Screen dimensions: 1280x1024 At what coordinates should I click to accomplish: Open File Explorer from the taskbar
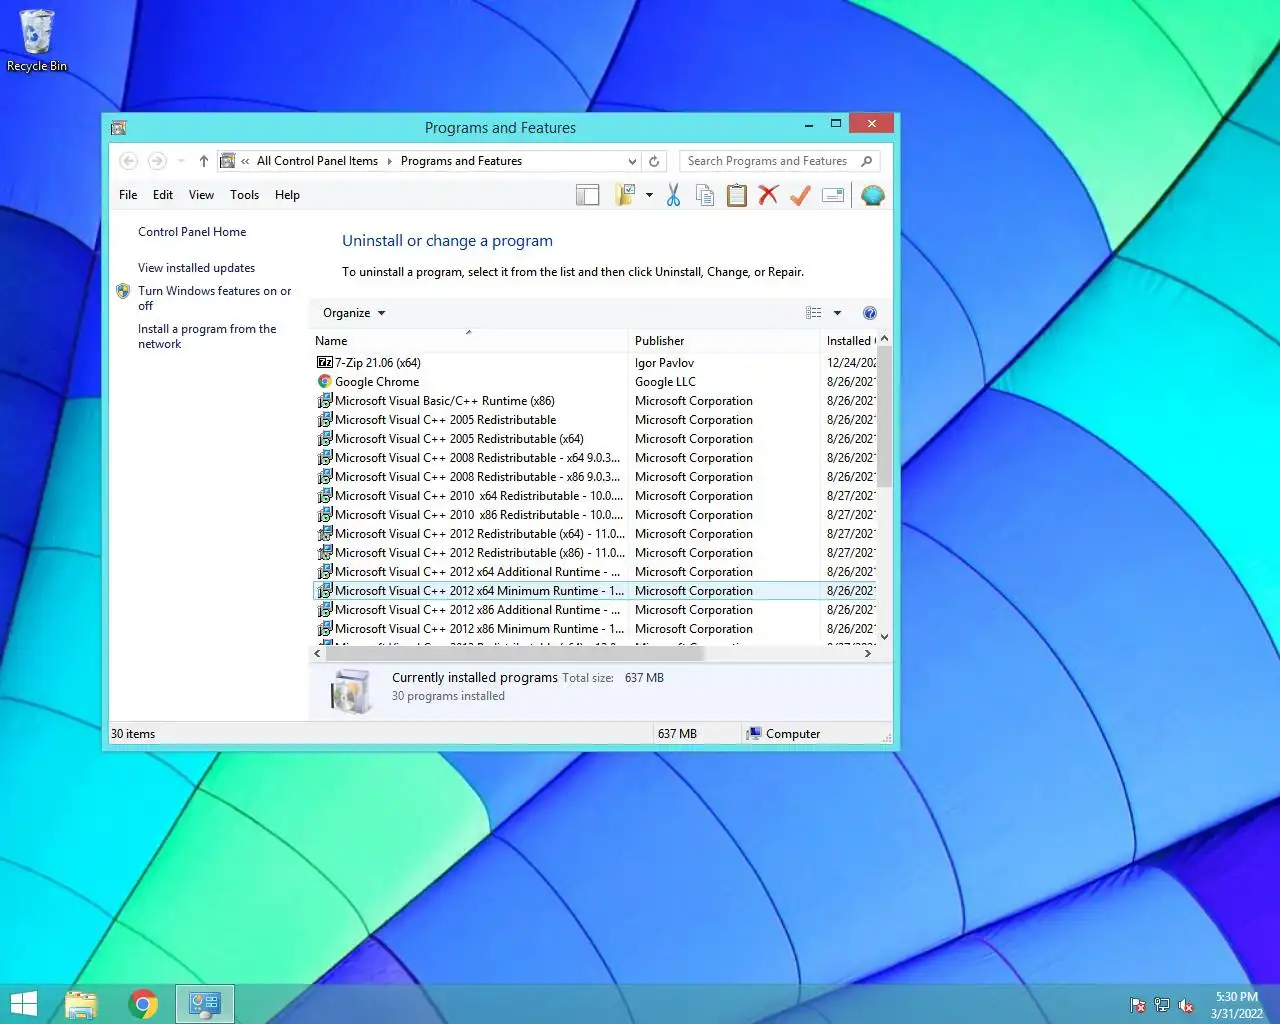click(81, 1004)
